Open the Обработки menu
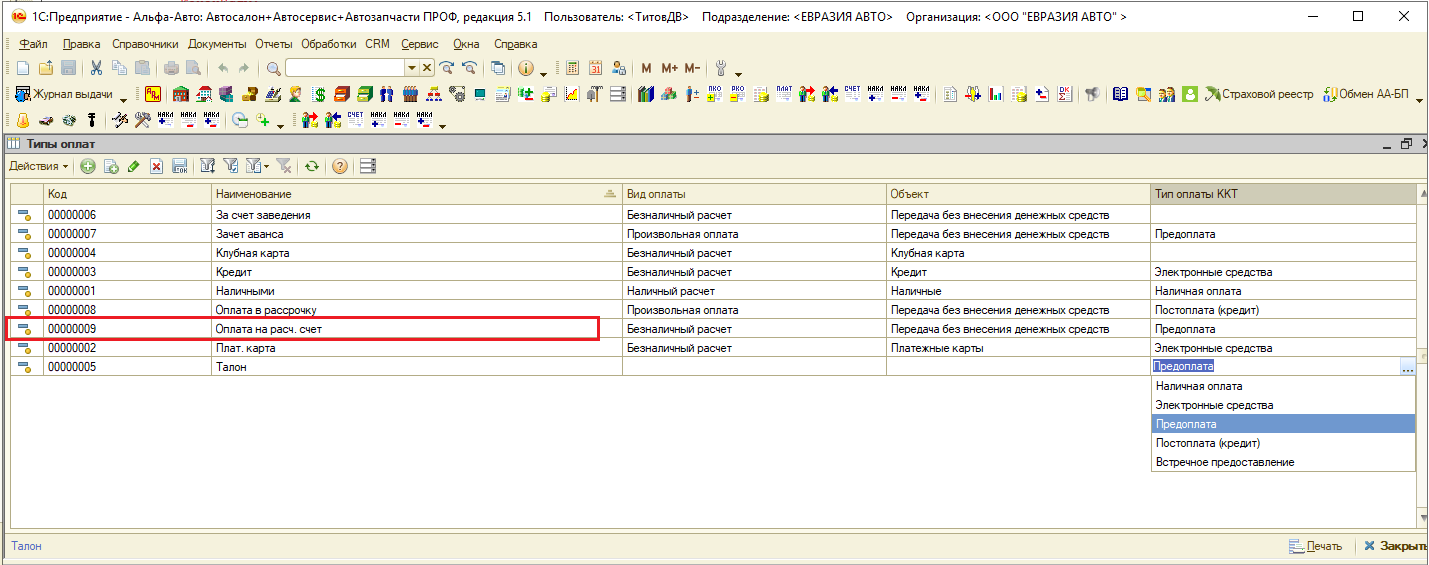This screenshot has width=1429, height=565. coord(329,44)
